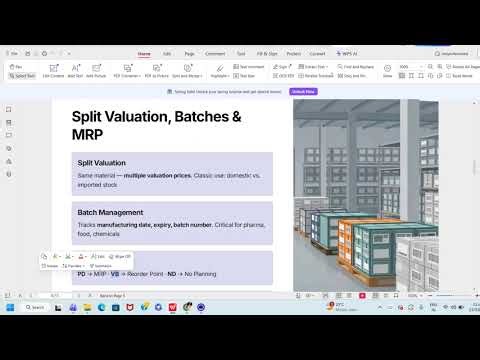Image resolution: width=480 pixels, height=360 pixels.
Task: Run the OCR PDF tool
Action: pyautogui.click(x=283, y=76)
